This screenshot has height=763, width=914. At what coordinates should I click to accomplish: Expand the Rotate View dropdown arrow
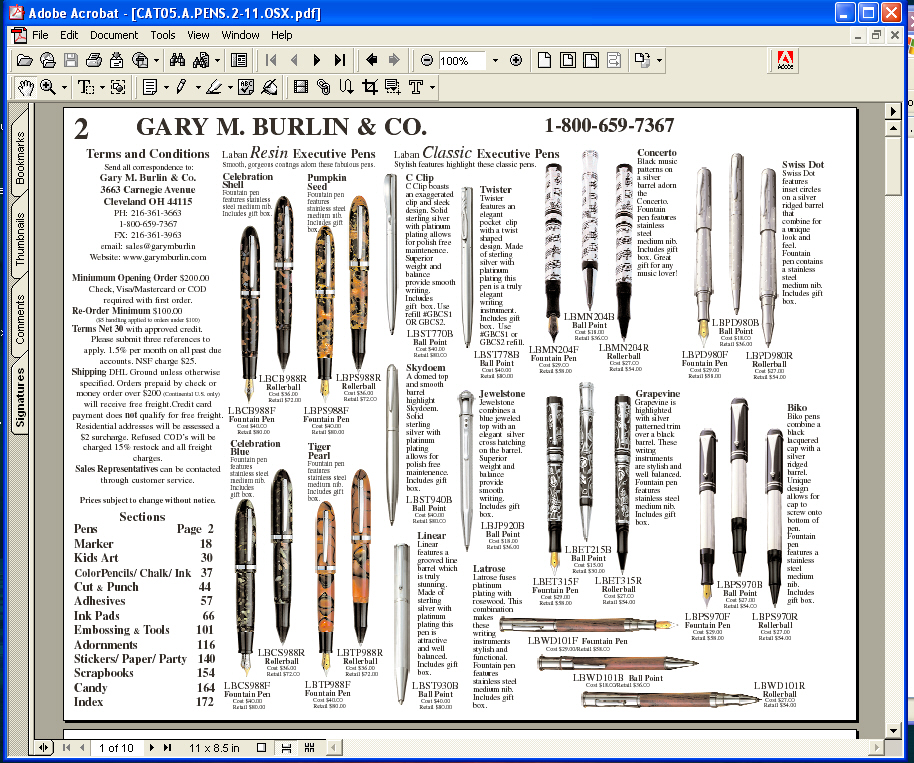tap(659, 60)
